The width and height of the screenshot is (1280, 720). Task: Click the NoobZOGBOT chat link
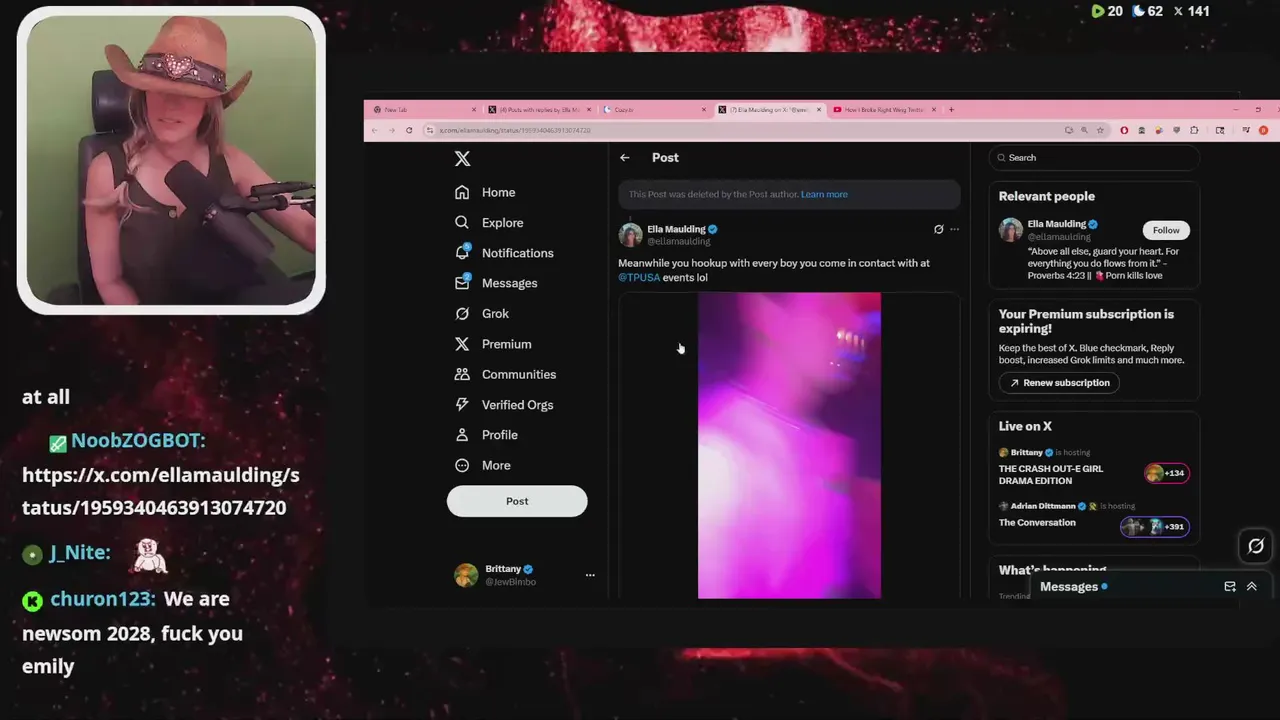click(x=160, y=491)
